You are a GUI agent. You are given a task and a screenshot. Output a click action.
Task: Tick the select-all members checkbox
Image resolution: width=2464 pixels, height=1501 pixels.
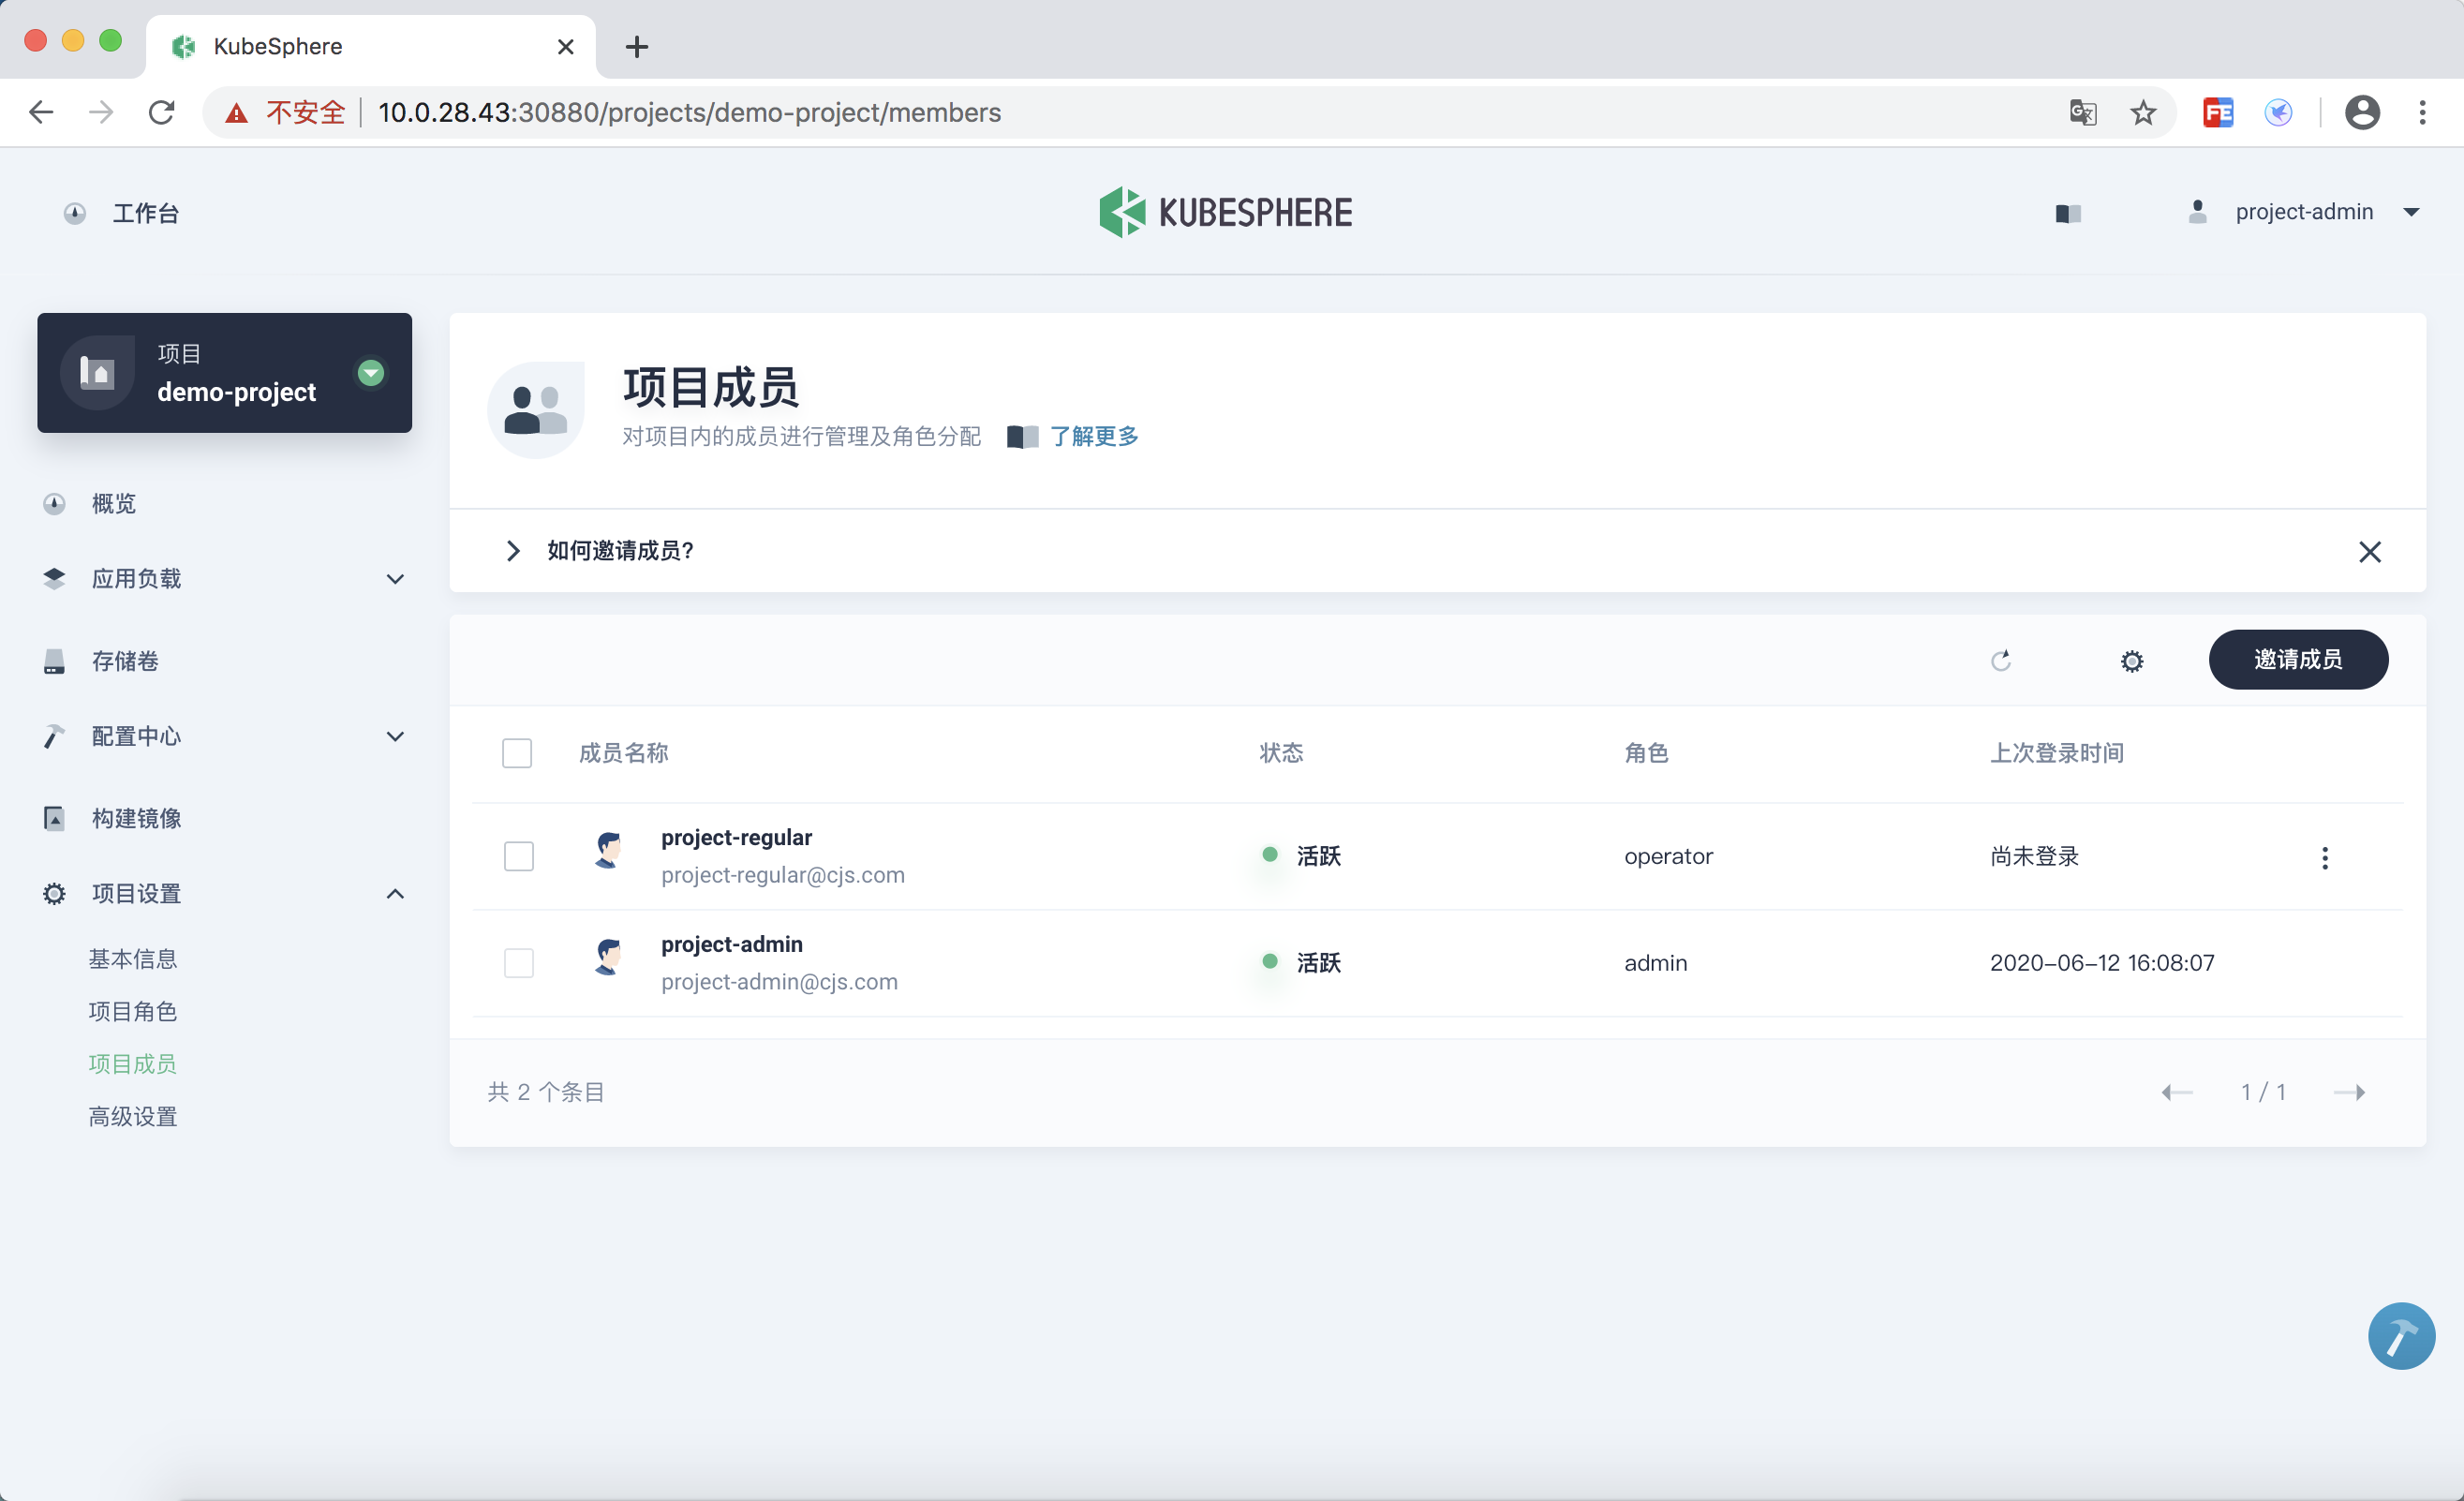pos(517,752)
